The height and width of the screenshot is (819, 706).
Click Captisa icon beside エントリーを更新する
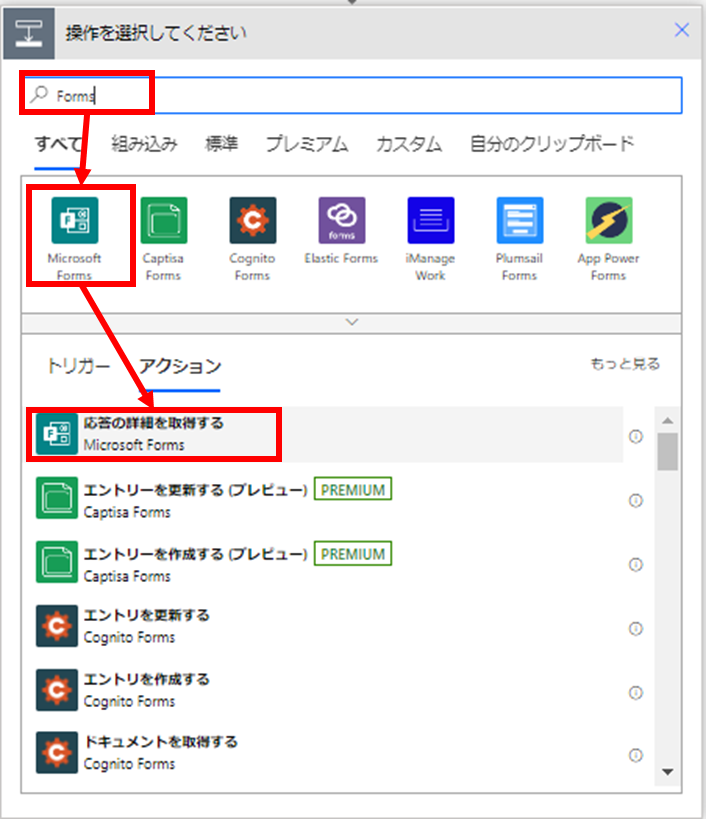pyautogui.click(x=57, y=498)
